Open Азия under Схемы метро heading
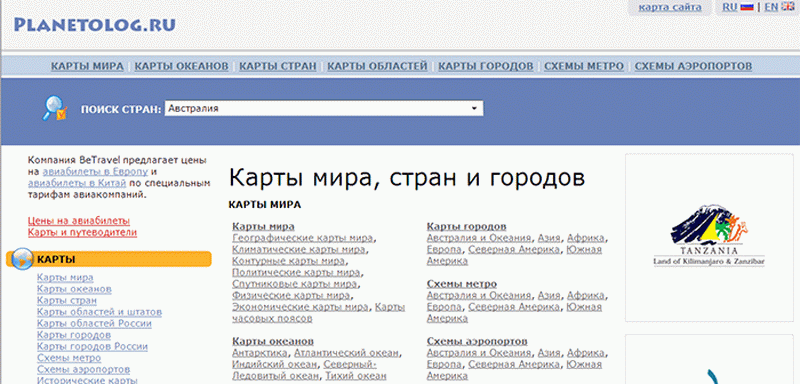Image resolution: width=800 pixels, height=384 pixels. point(549,295)
